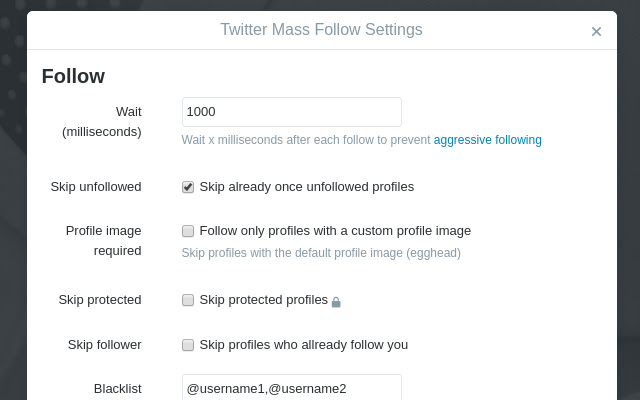Open the aggressive following link
The image size is (640, 400).
pos(487,140)
